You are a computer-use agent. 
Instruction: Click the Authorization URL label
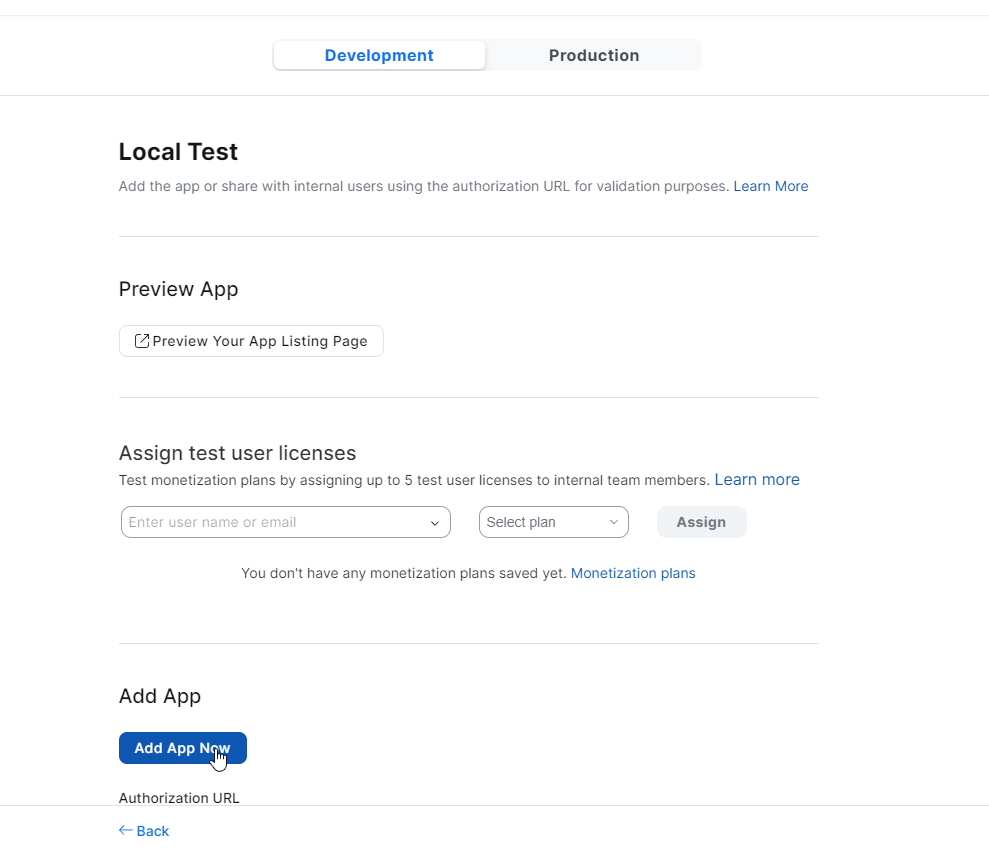[x=179, y=798]
